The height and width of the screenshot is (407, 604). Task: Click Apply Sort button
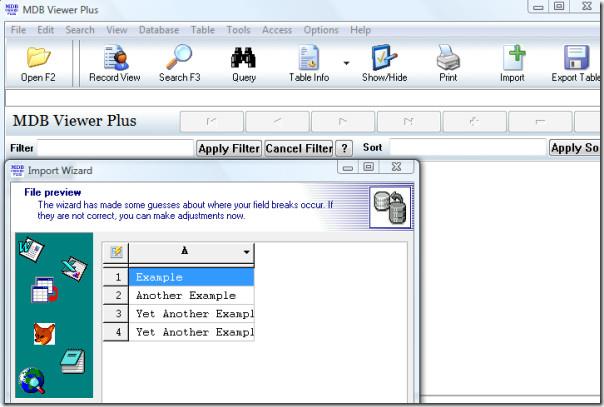(x=574, y=148)
